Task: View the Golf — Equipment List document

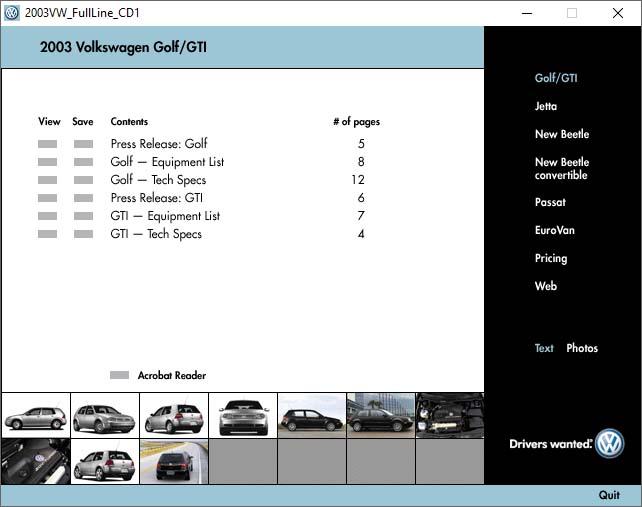Action: pos(47,162)
